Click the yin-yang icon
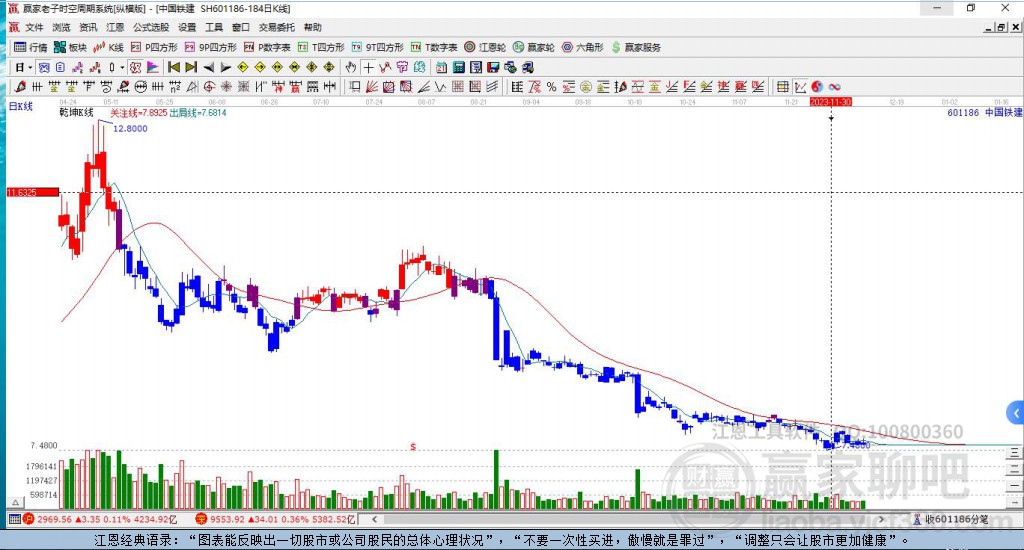Viewport: 1024px width, 550px height. tap(817, 86)
